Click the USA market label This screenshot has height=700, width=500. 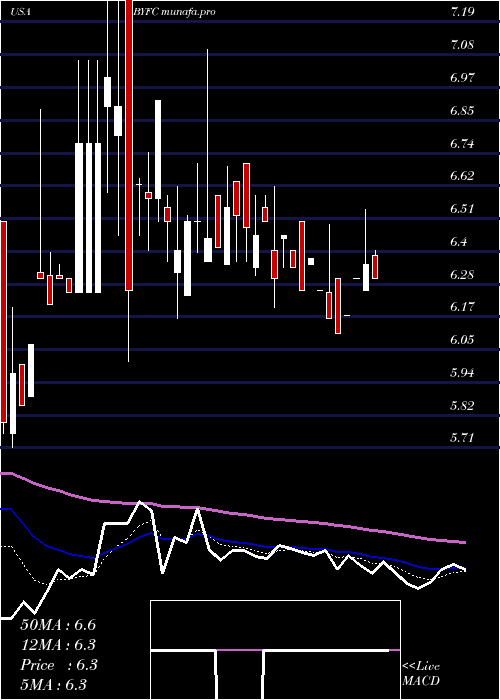point(21,12)
